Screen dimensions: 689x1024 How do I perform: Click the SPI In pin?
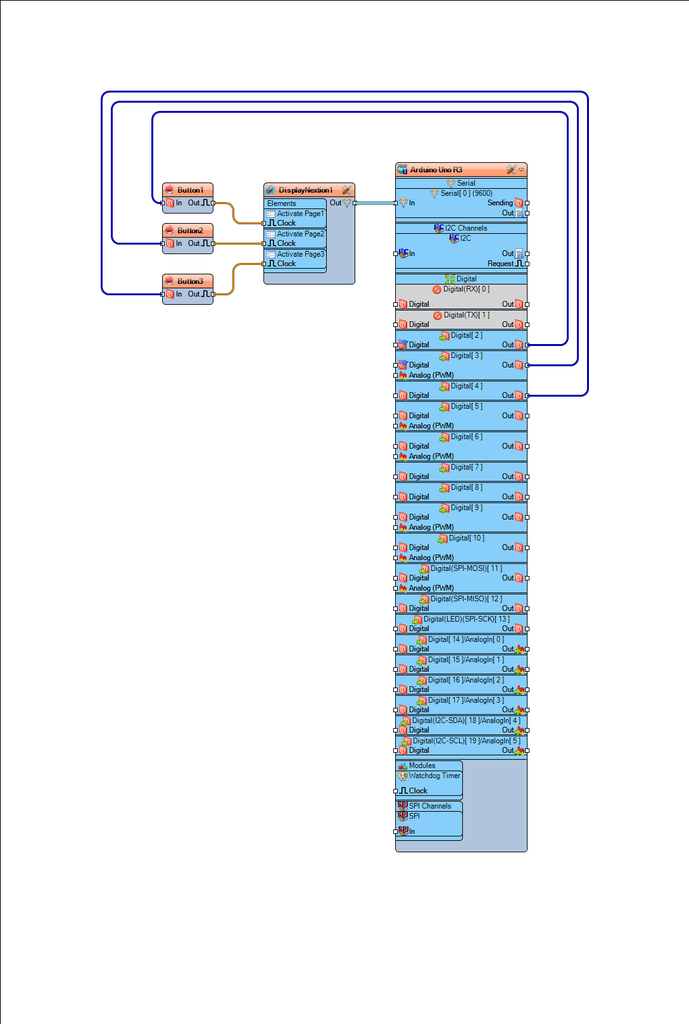(x=396, y=831)
